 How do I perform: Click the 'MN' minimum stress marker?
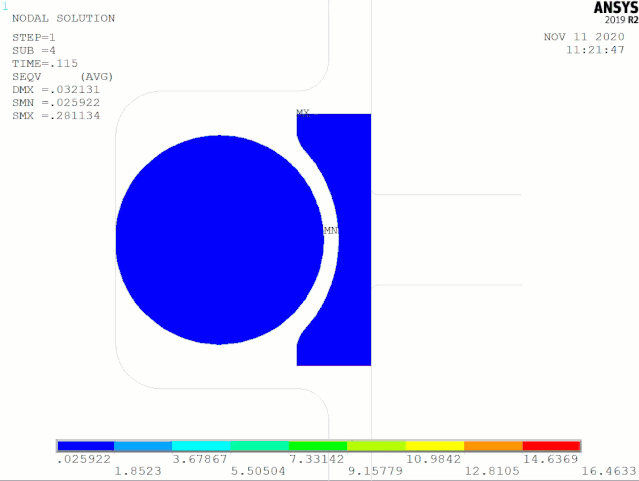pos(331,231)
